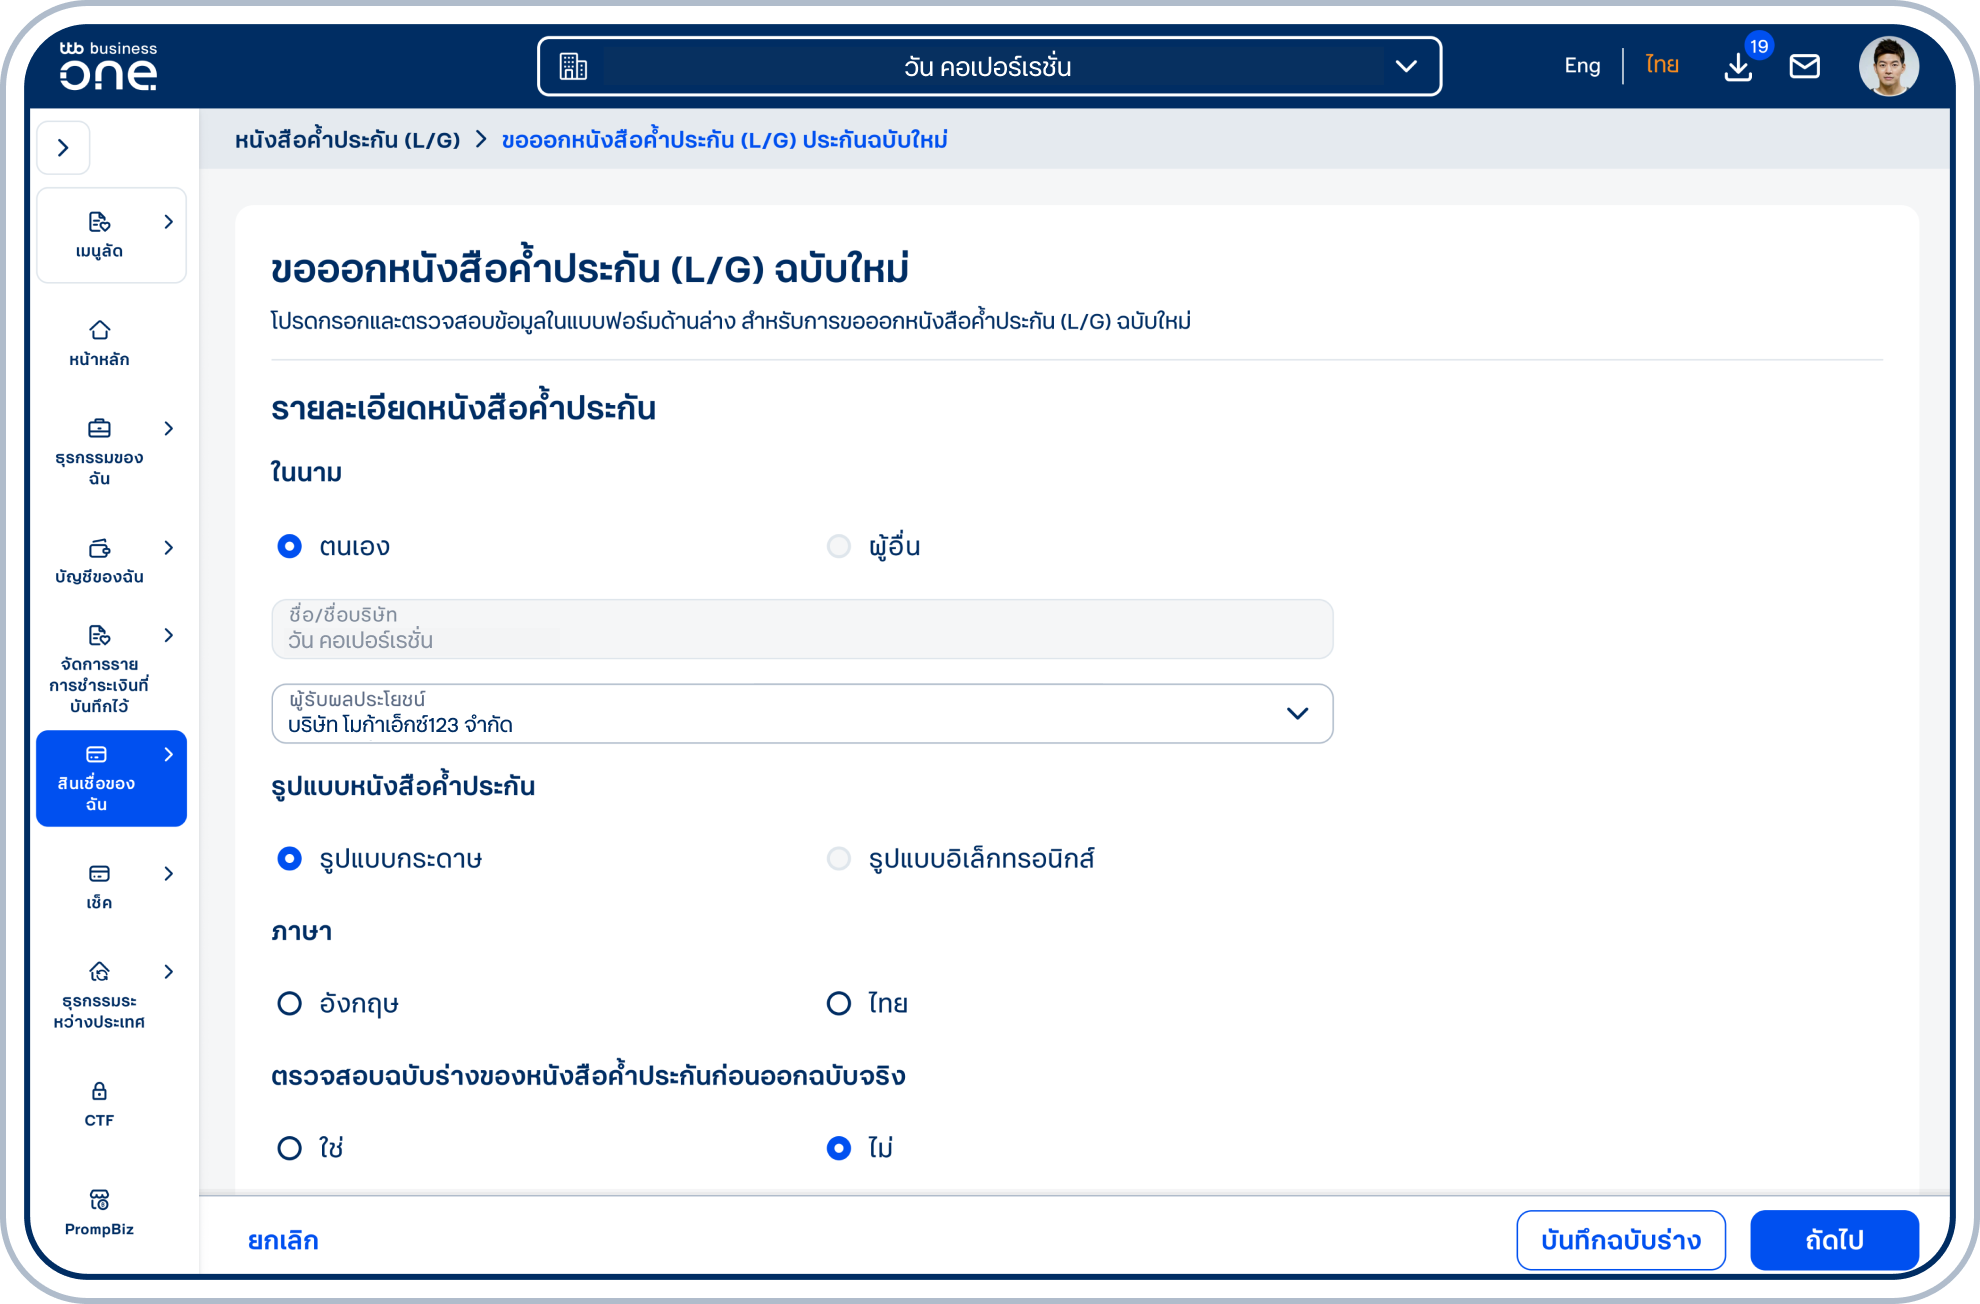Image resolution: width=1980 pixels, height=1304 pixels.
Task: Choose รูปแบบอิเล็กทรอนิกส์ guarantee format
Action: (x=838, y=858)
